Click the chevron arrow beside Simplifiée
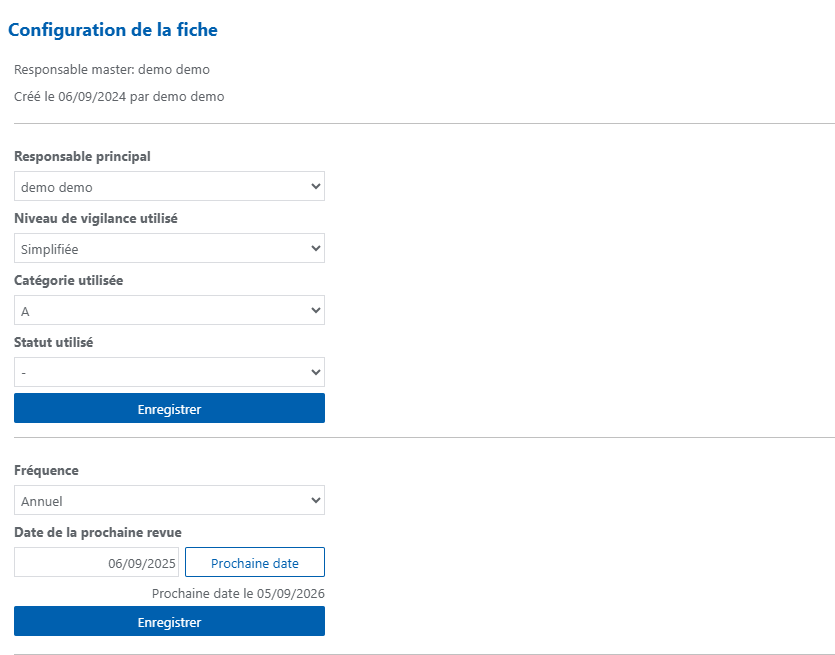This screenshot has height=655, width=835. [316, 248]
